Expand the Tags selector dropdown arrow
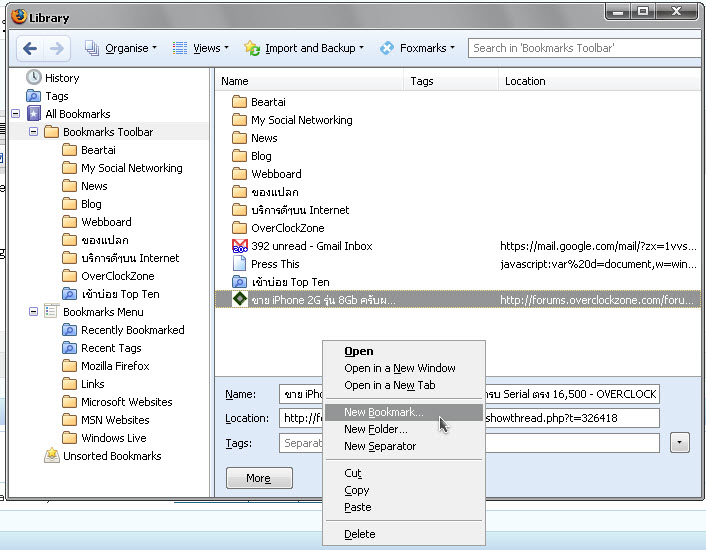This screenshot has height=550, width=706. 680,442
